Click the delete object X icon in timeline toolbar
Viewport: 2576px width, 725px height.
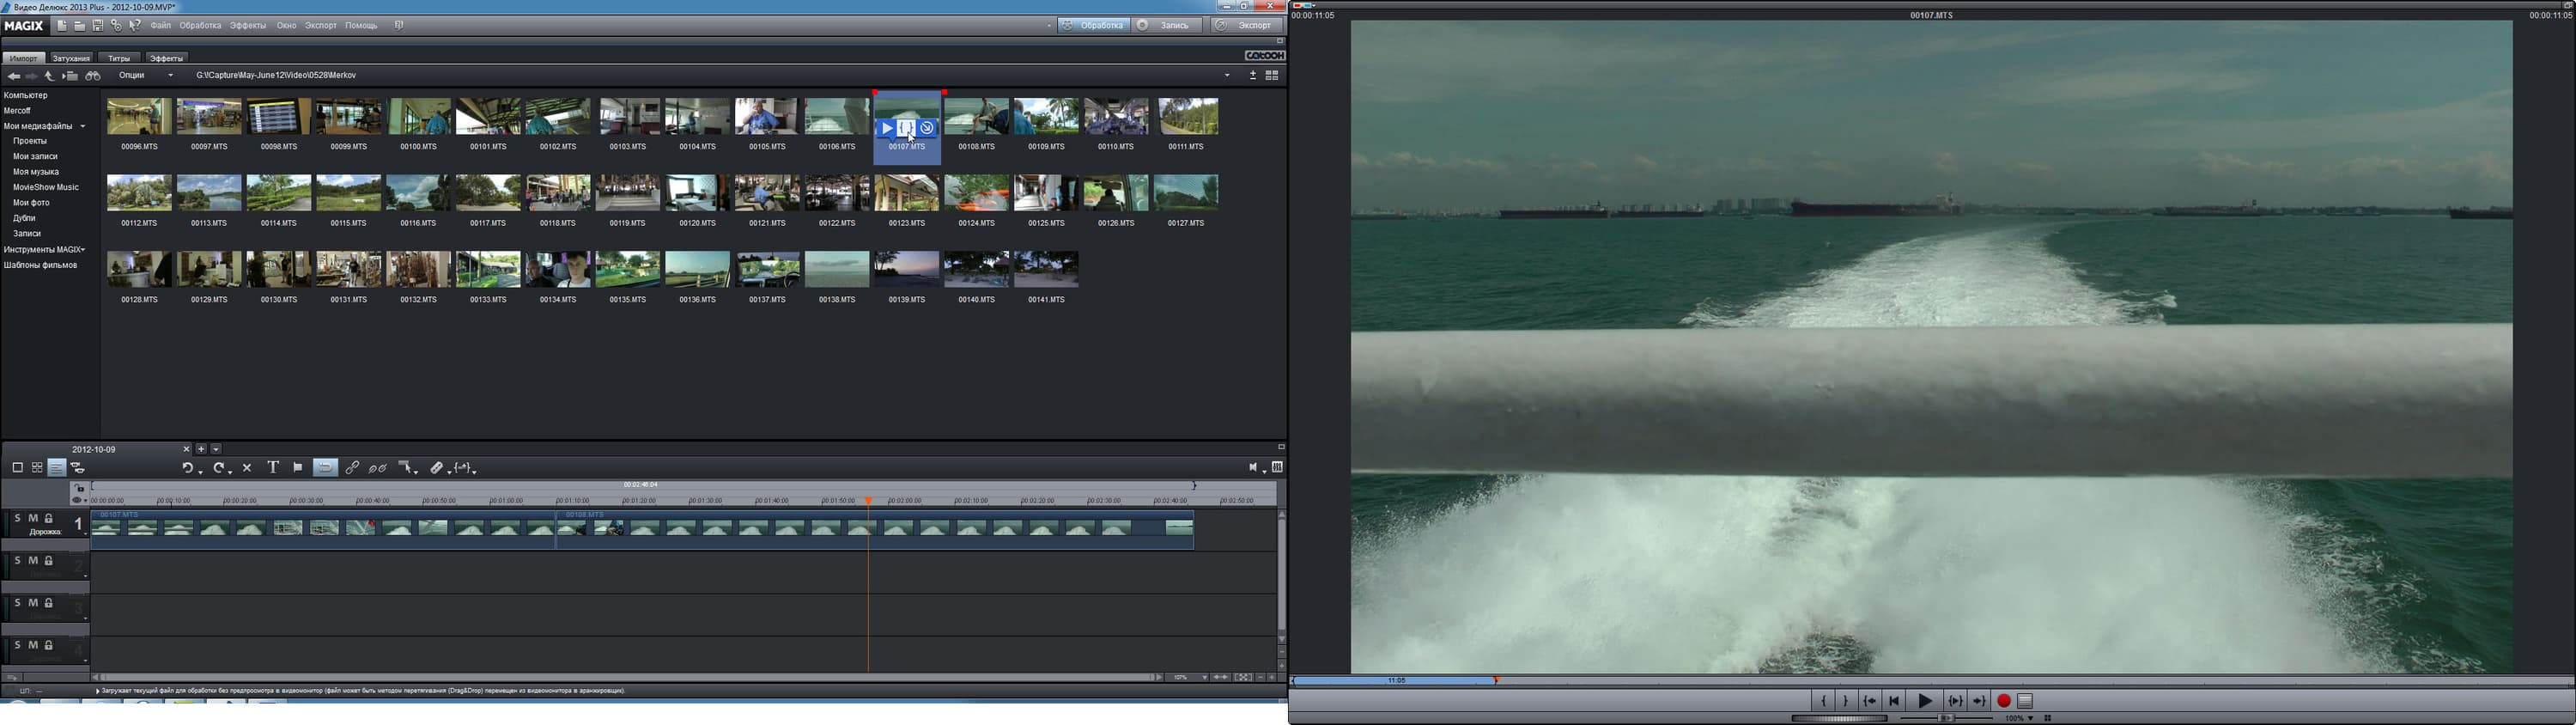click(x=247, y=468)
